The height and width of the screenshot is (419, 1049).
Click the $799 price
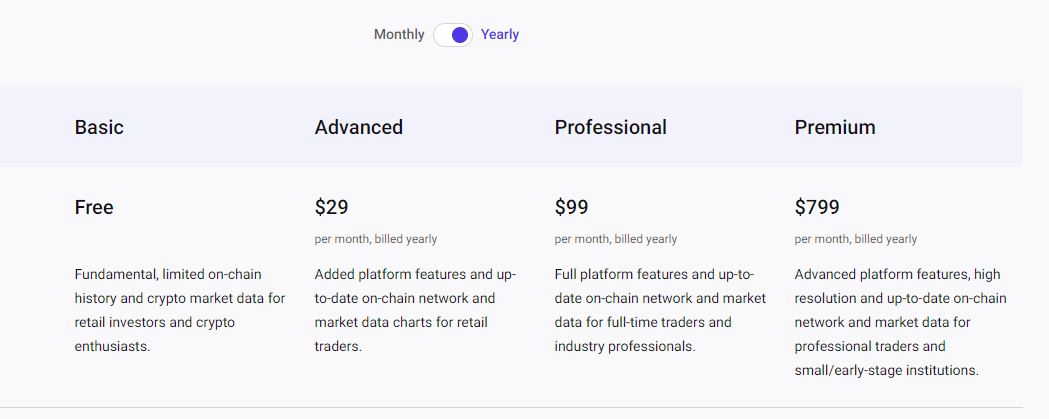tap(817, 207)
